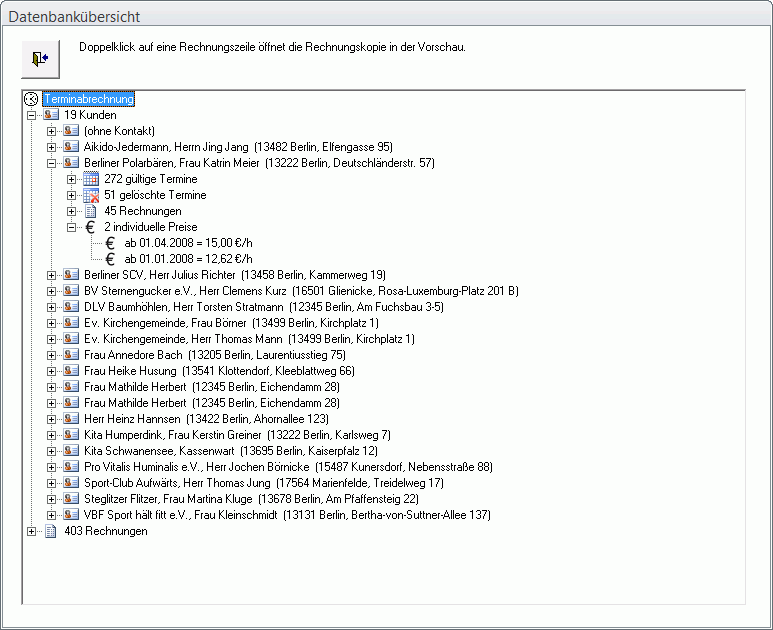Collapse the Berliner Polarbären customer node

(52, 163)
